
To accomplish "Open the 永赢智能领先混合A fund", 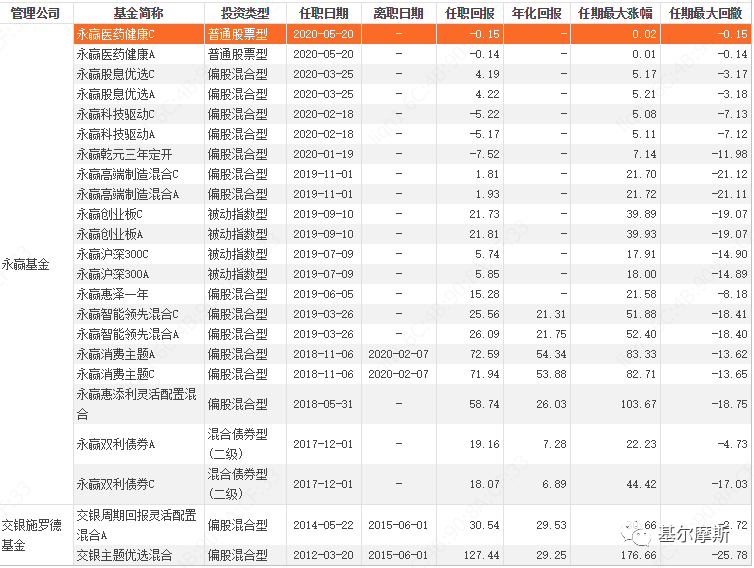I will [128, 334].
